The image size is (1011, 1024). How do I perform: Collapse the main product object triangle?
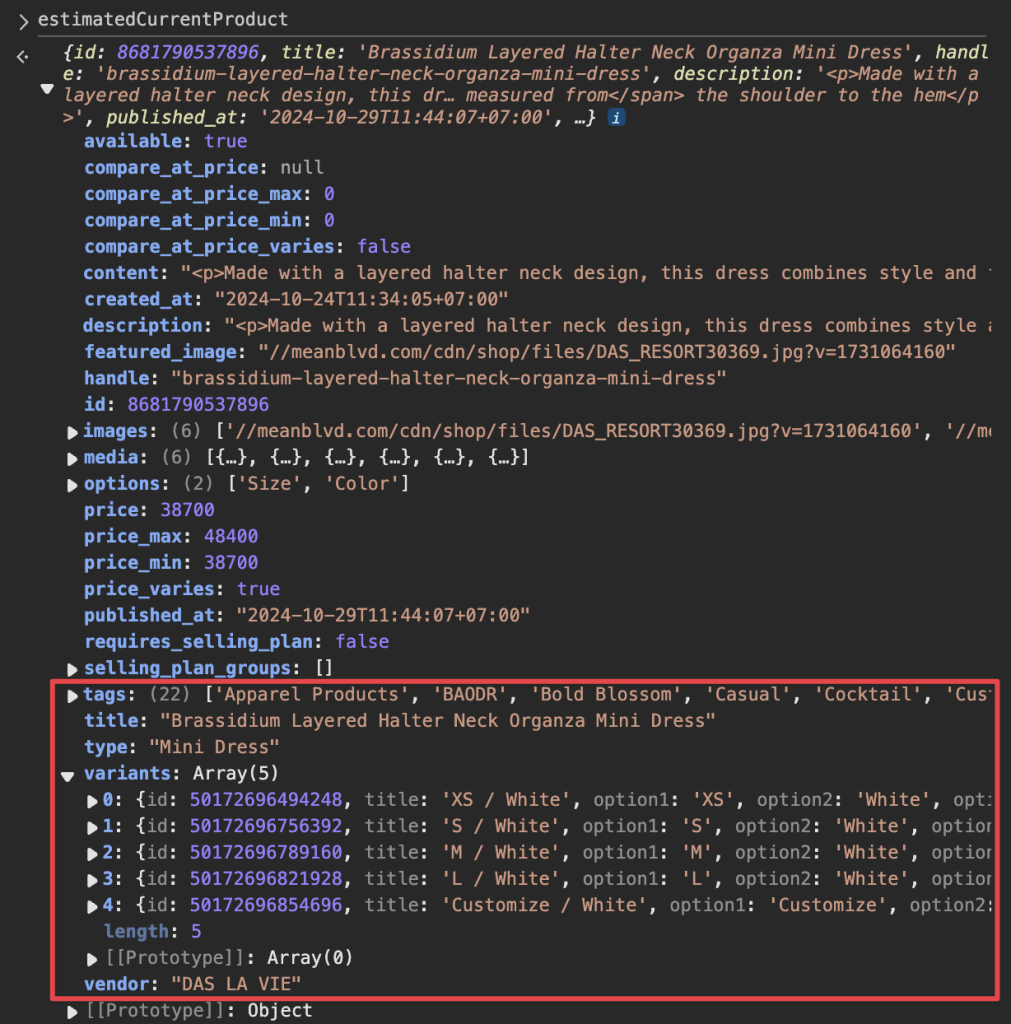click(47, 89)
